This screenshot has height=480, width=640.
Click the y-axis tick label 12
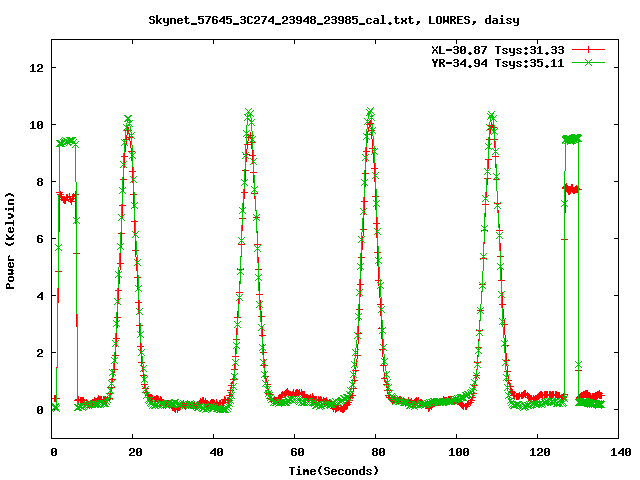click(36, 68)
